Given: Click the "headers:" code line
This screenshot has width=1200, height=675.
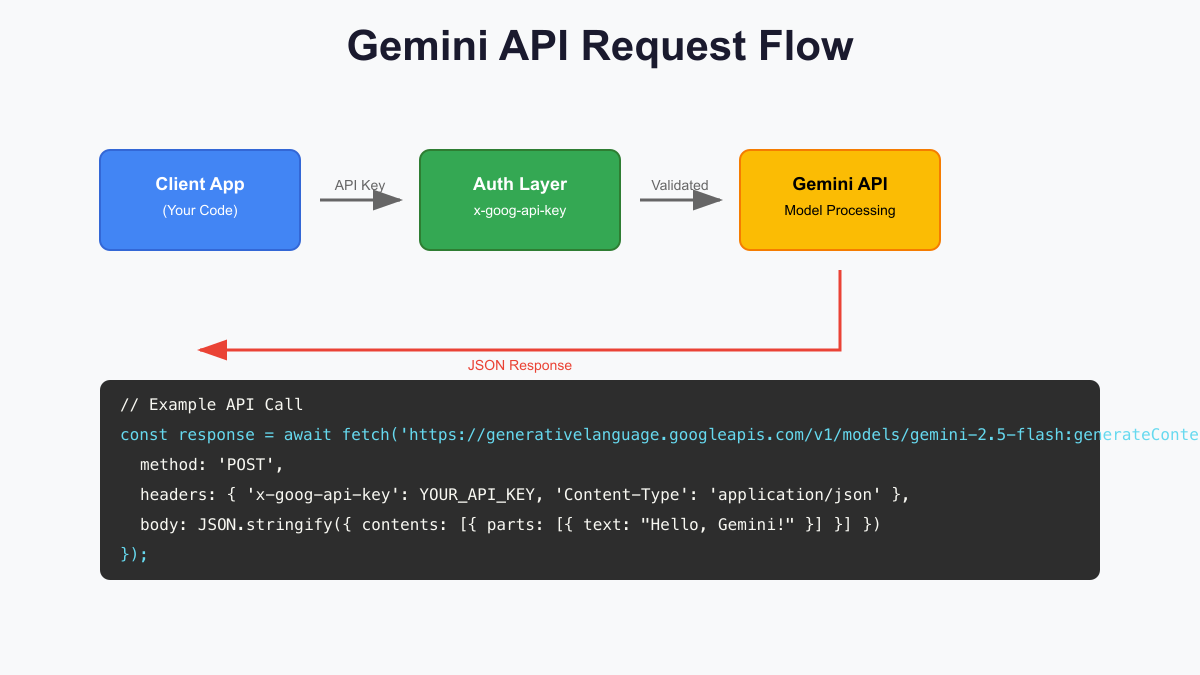Looking at the screenshot, I should click(x=525, y=495).
